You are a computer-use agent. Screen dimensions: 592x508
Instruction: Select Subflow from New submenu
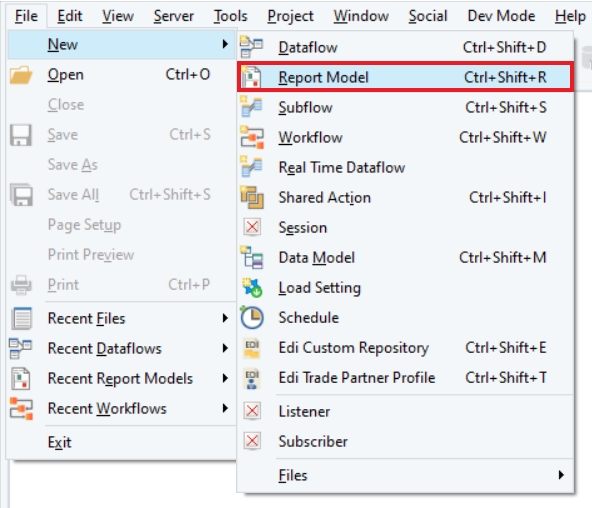405,107
